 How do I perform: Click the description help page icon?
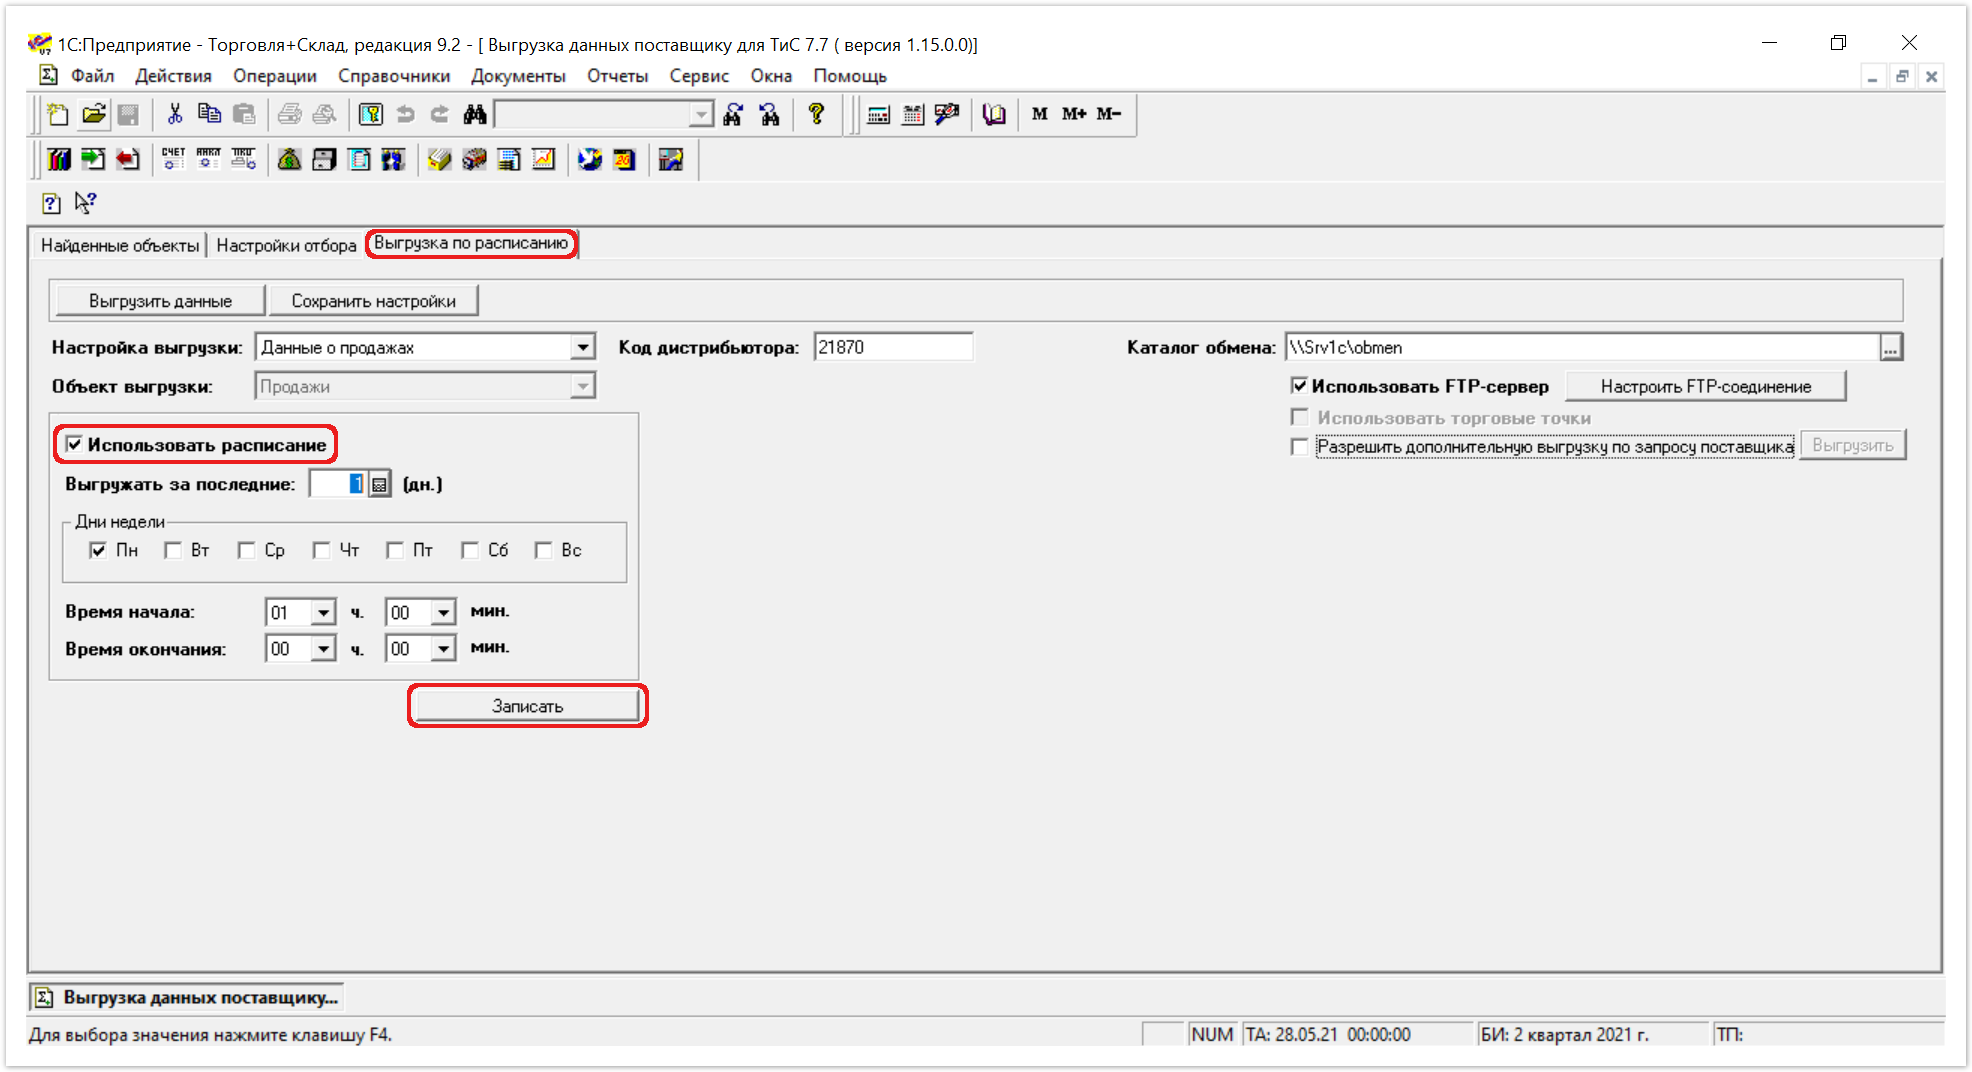point(52,203)
